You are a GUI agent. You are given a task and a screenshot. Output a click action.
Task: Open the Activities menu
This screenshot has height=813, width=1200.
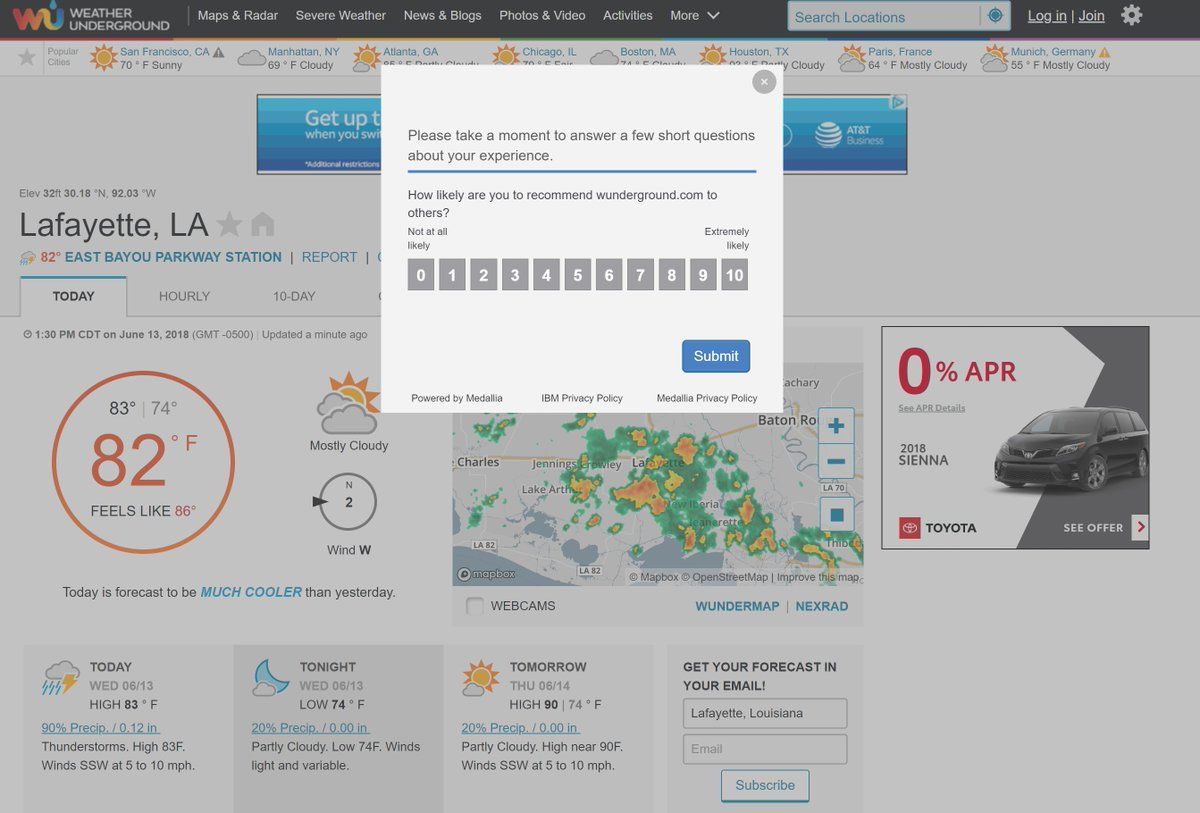pyautogui.click(x=628, y=15)
